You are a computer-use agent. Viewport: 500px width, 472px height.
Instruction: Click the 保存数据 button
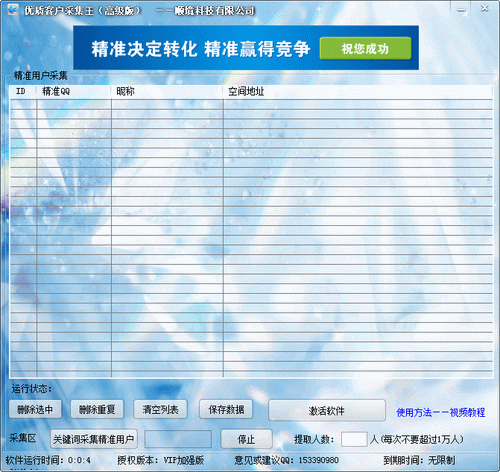click(x=226, y=409)
